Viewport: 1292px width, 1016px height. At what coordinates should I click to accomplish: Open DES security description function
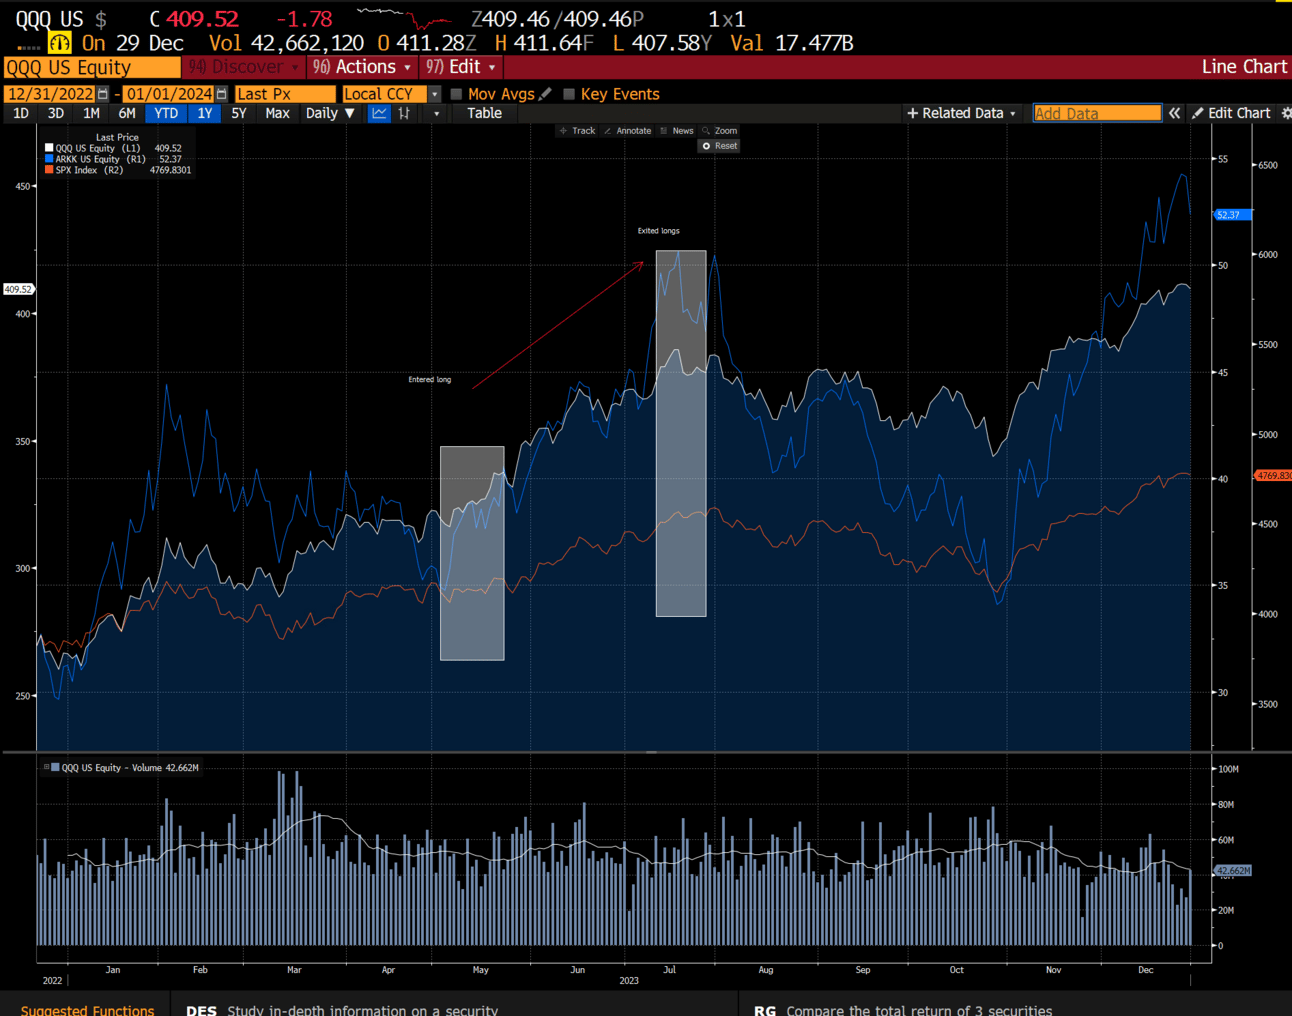click(x=342, y=1010)
